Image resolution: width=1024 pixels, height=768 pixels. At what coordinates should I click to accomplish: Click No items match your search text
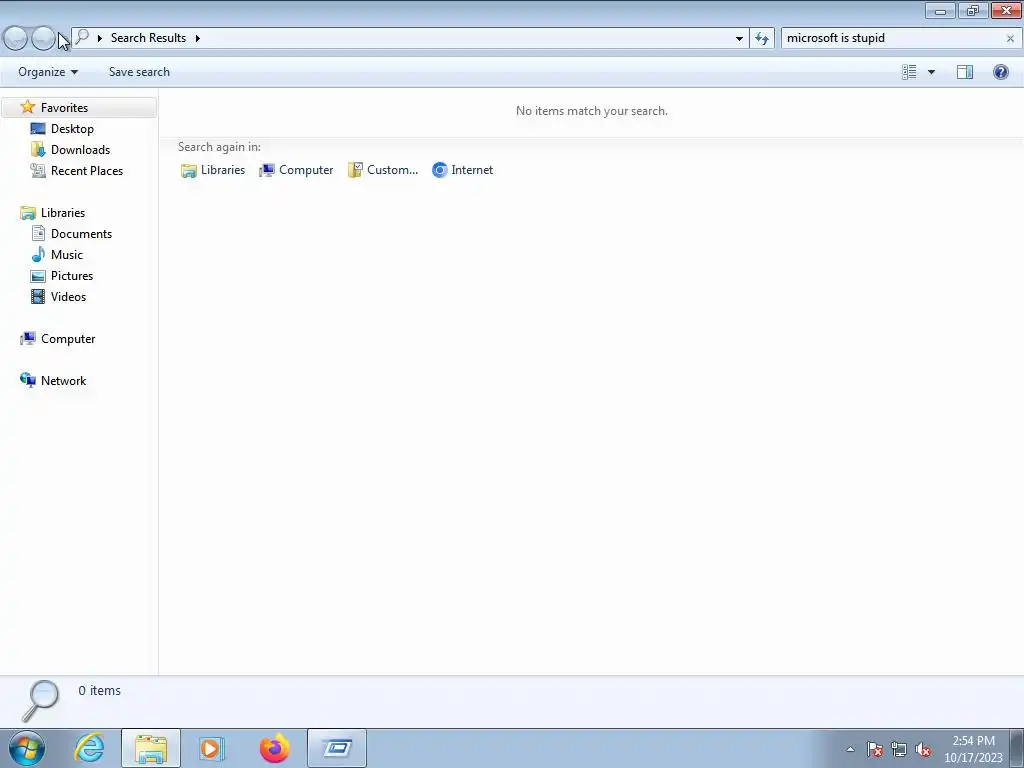click(592, 111)
